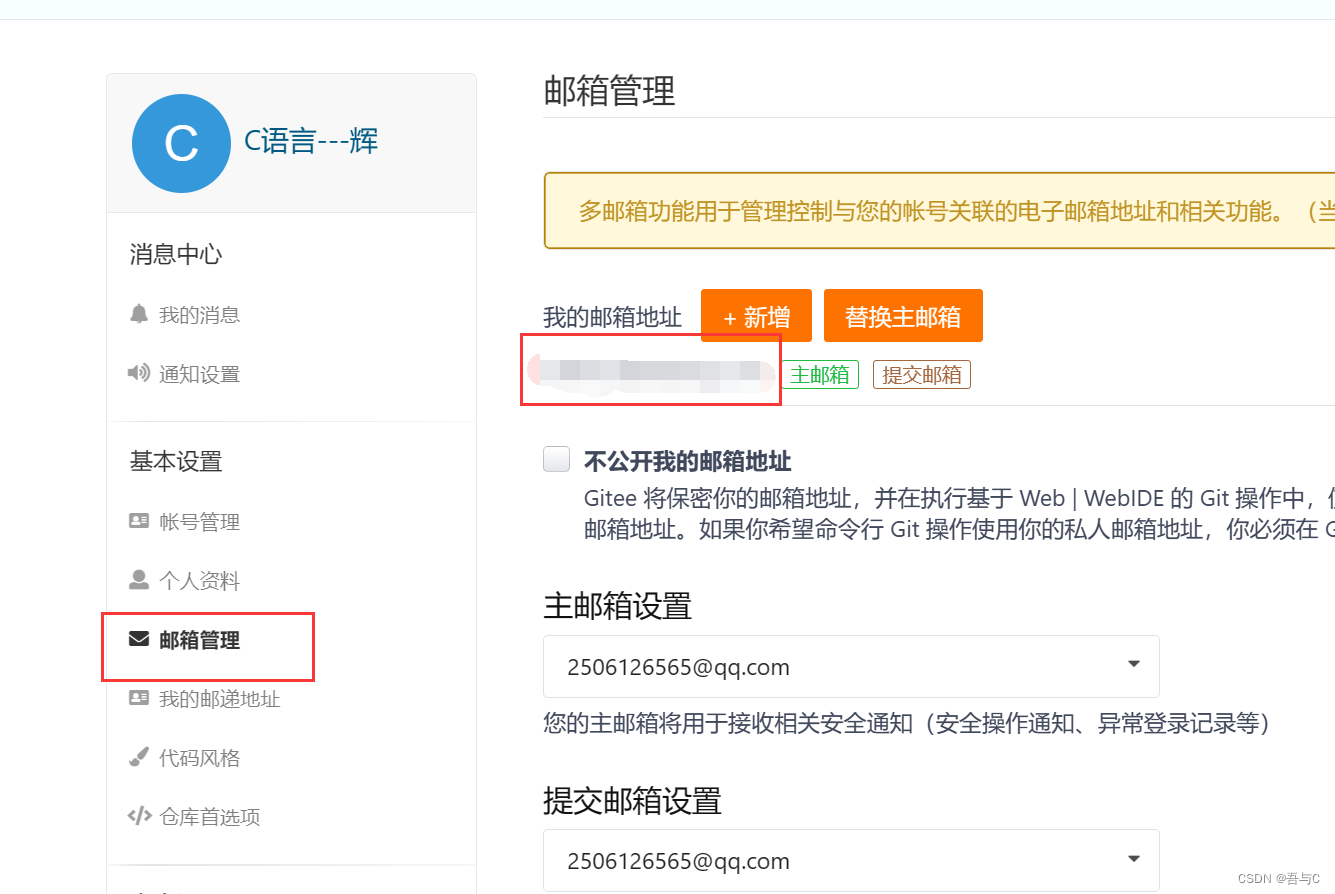Click the 我的邮箱地址 label
1335x894 pixels.
coord(612,317)
